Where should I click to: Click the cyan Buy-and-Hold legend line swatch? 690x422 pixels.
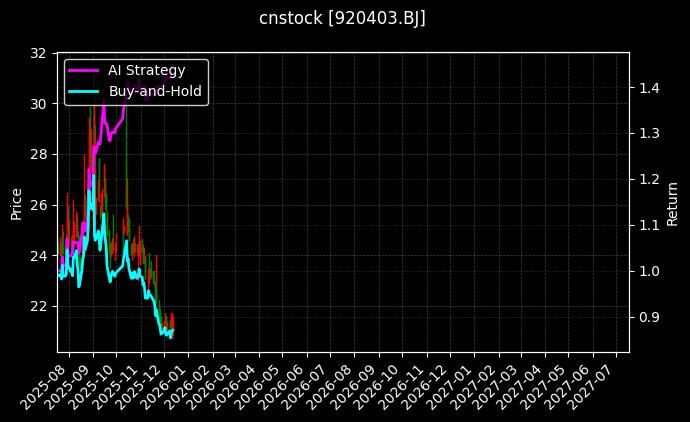(84, 91)
